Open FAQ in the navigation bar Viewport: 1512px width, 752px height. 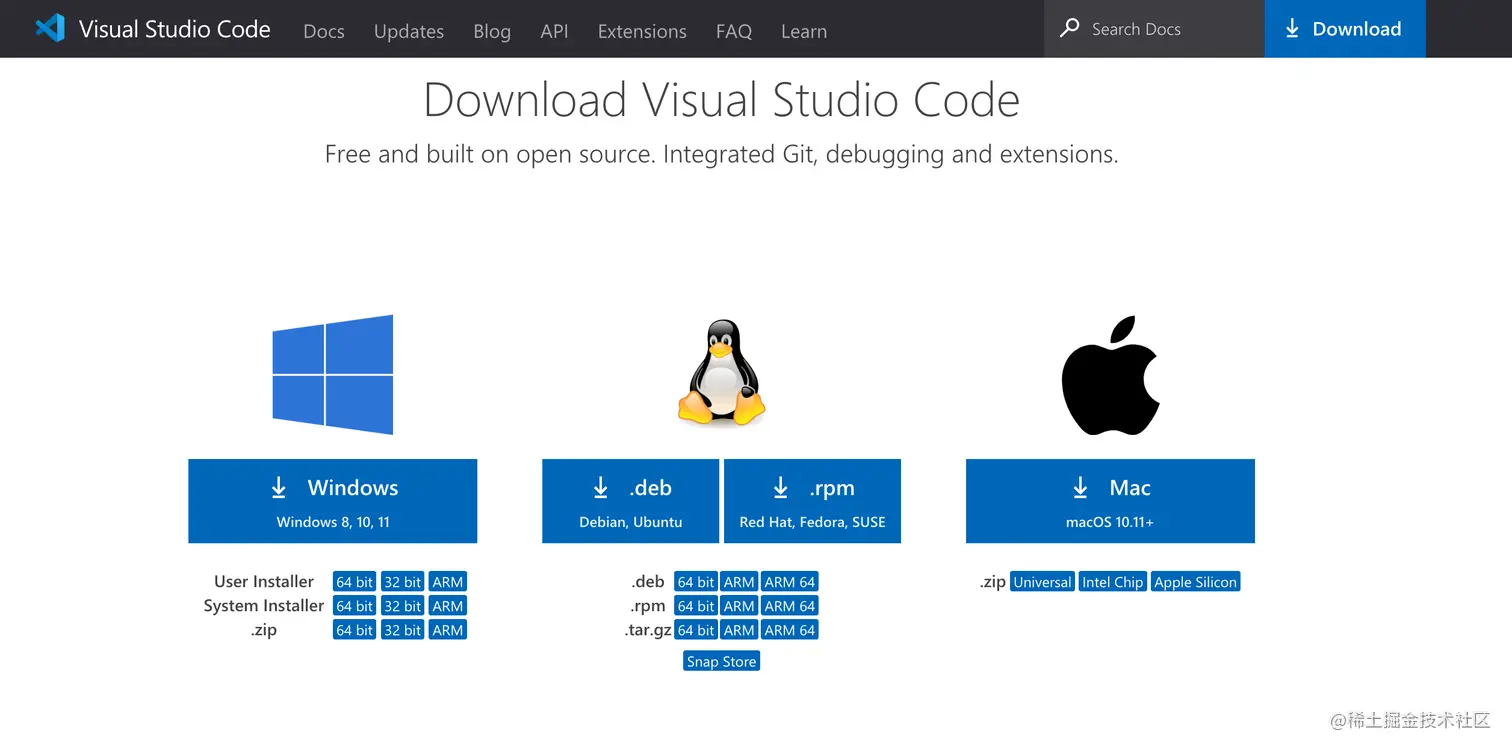tap(734, 31)
